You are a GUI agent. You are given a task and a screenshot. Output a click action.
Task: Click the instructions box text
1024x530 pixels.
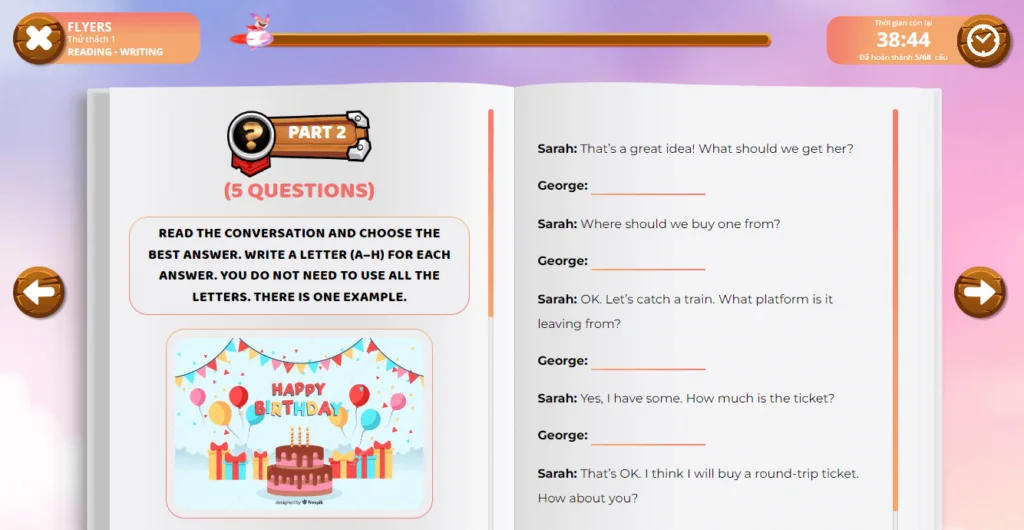point(299,265)
